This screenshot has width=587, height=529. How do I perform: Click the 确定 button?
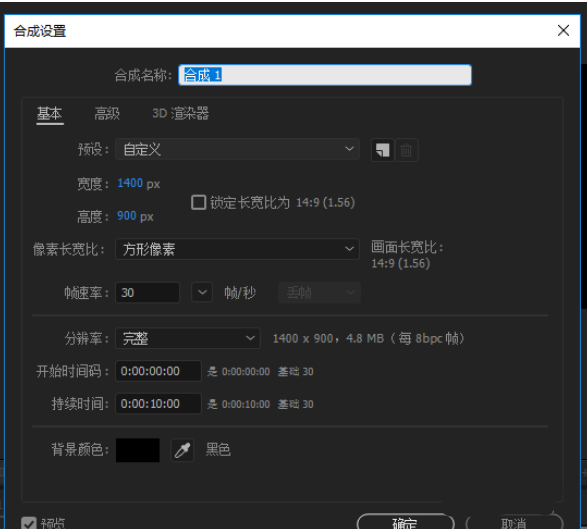tap(405, 522)
